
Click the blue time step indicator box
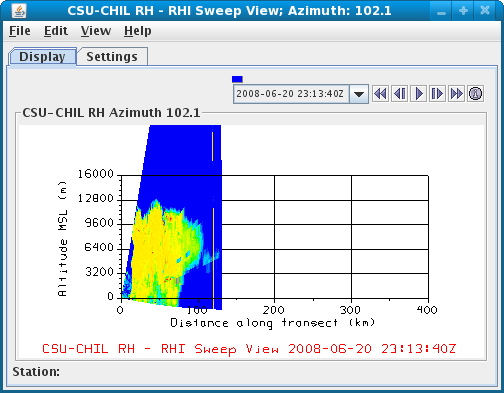point(237,79)
